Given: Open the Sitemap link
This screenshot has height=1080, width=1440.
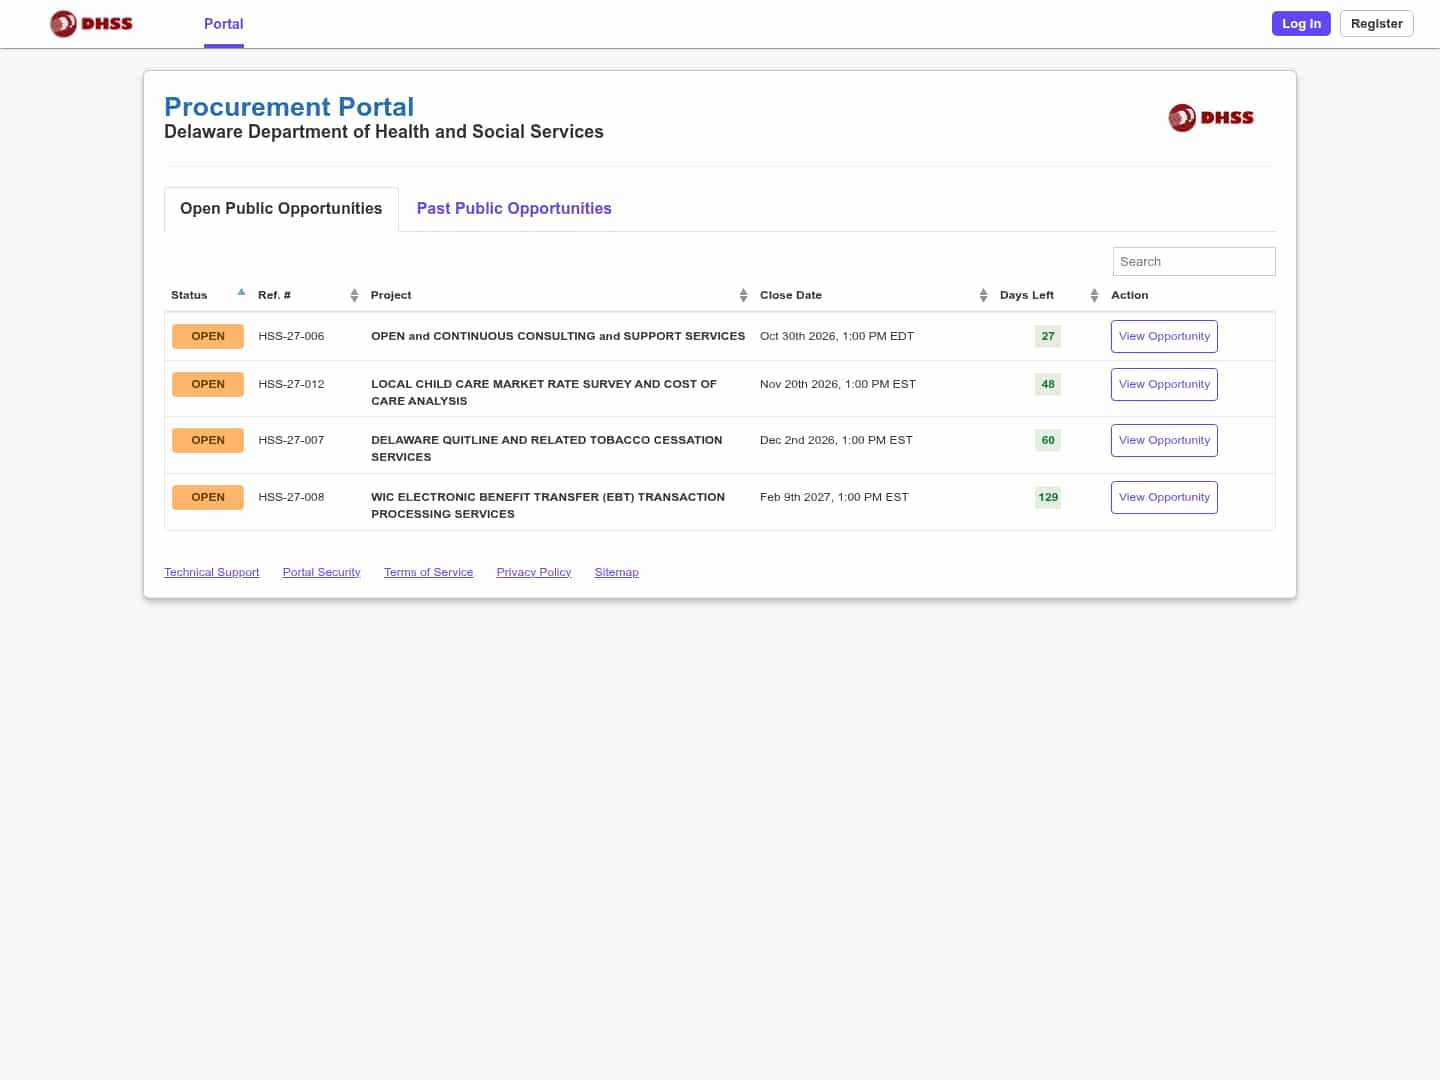Looking at the screenshot, I should click(617, 572).
